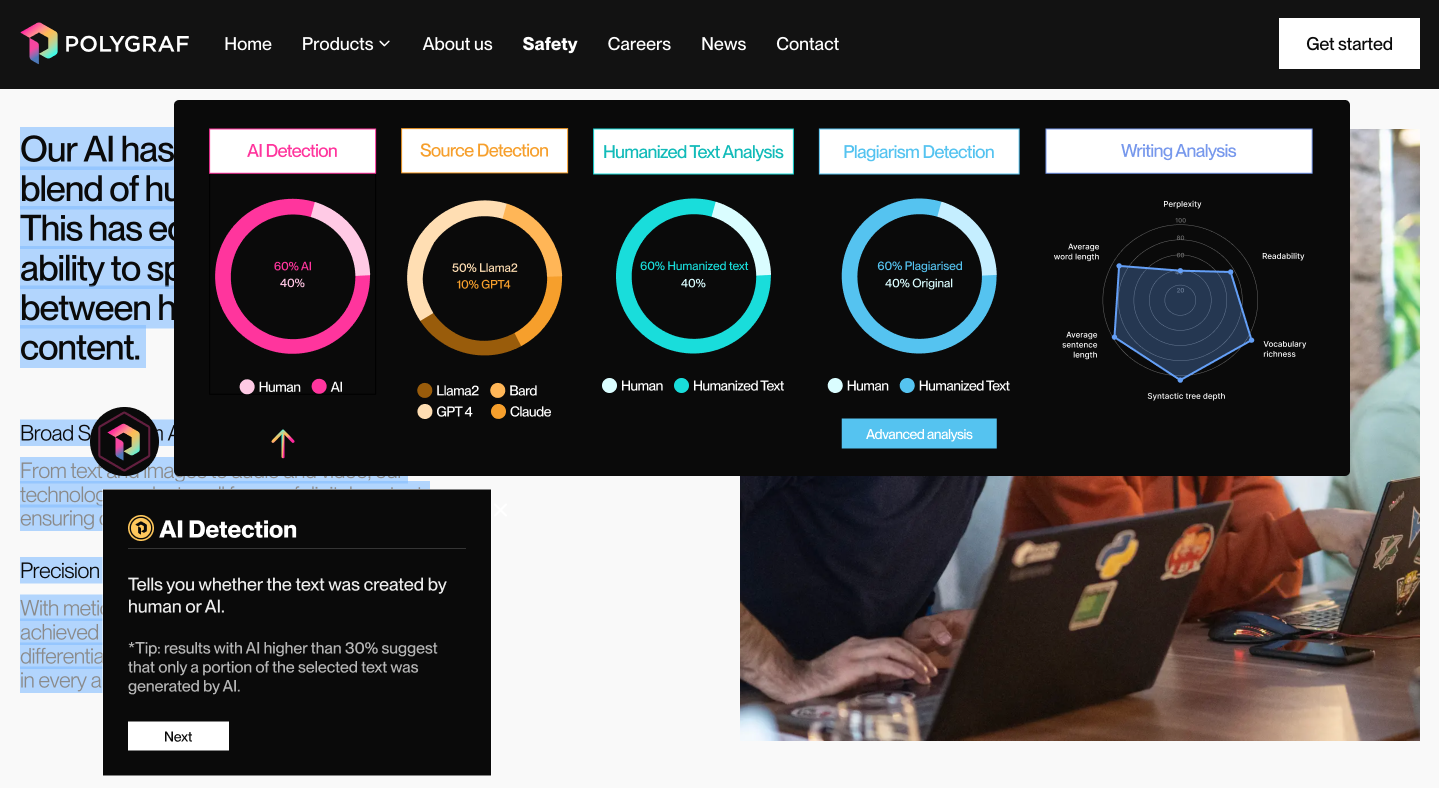
Task: Click the '10% GPT4' chart label
Action: [x=484, y=285]
